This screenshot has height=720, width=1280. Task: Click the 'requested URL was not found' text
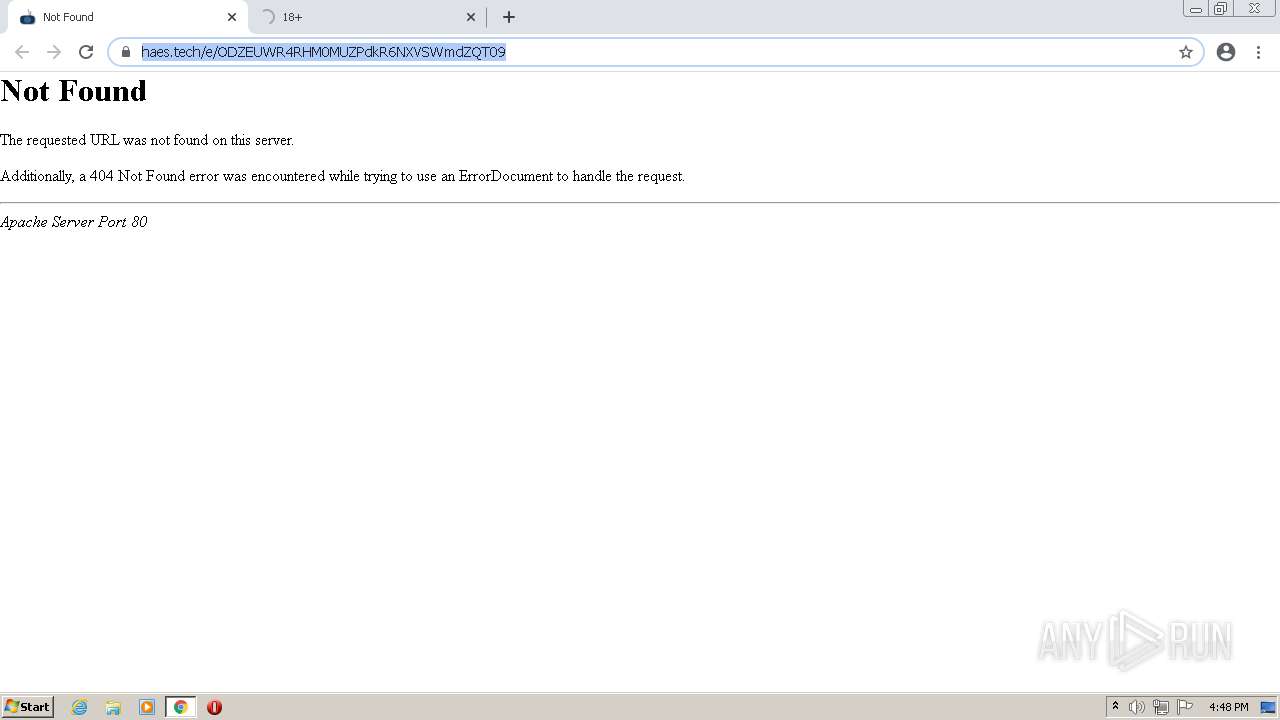(147, 140)
